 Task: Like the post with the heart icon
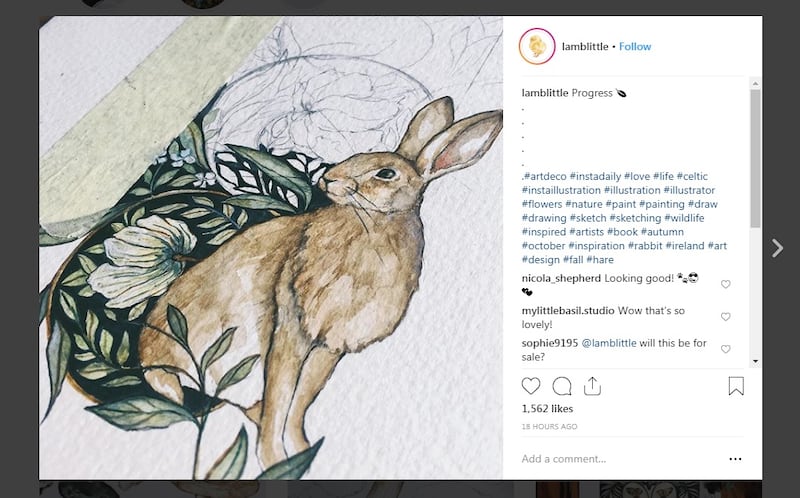pos(531,386)
